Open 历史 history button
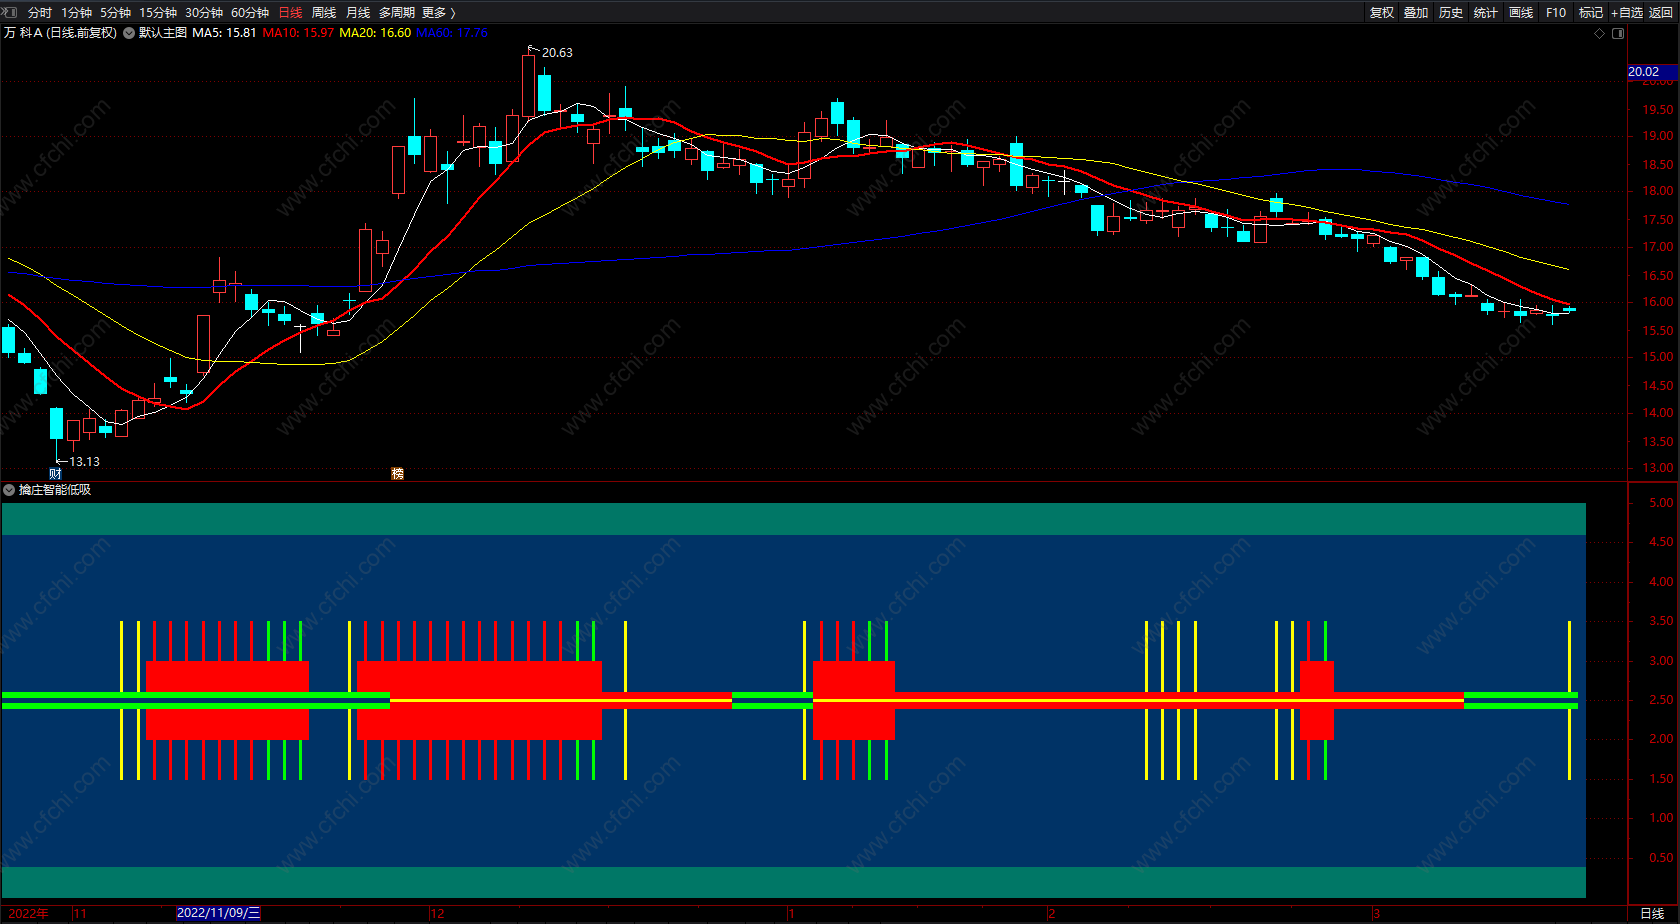Viewport: 1680px width, 924px height. coord(1451,12)
